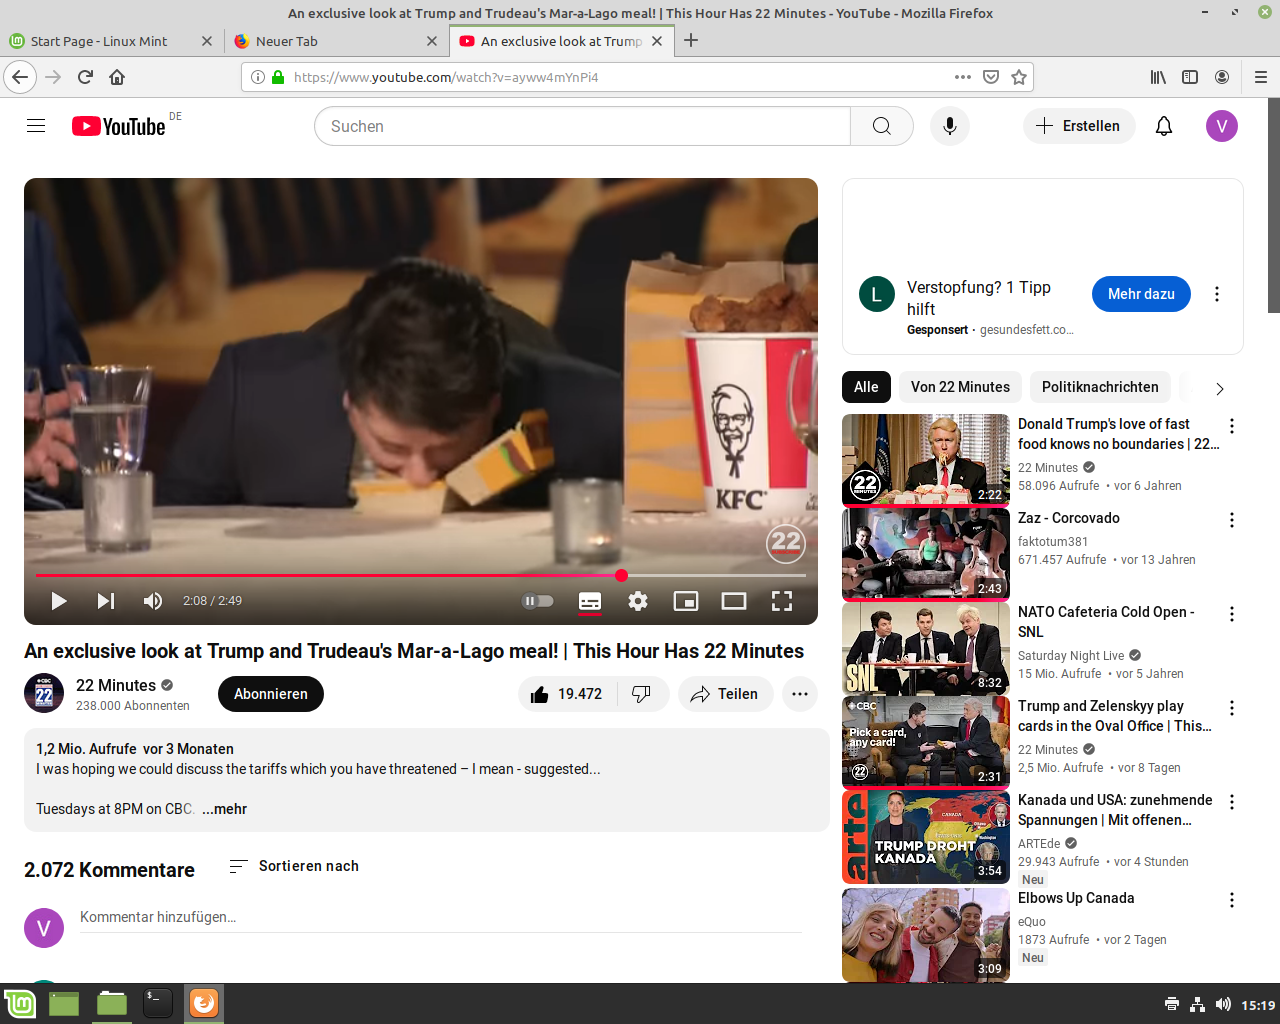
Task: Toggle Firefox sidebar view
Action: (1190, 77)
